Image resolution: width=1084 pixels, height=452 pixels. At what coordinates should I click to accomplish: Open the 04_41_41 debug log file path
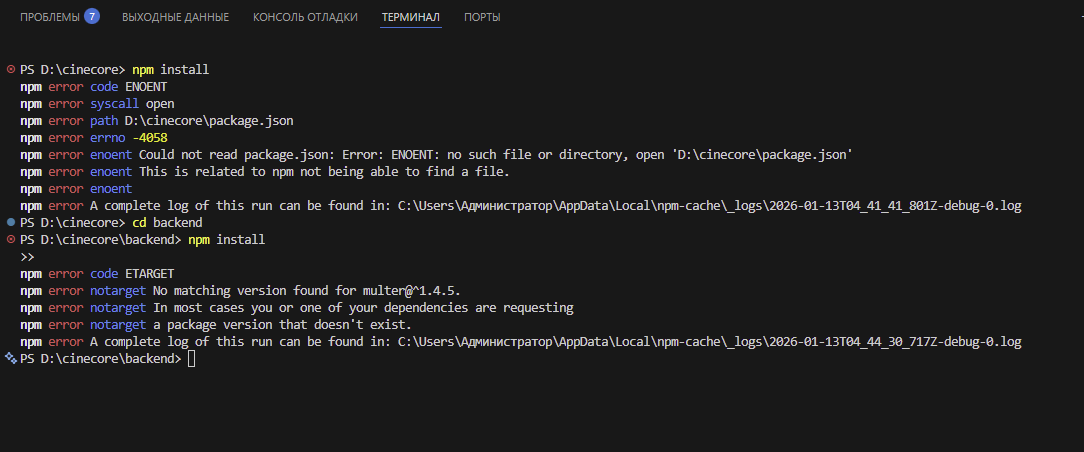click(709, 205)
